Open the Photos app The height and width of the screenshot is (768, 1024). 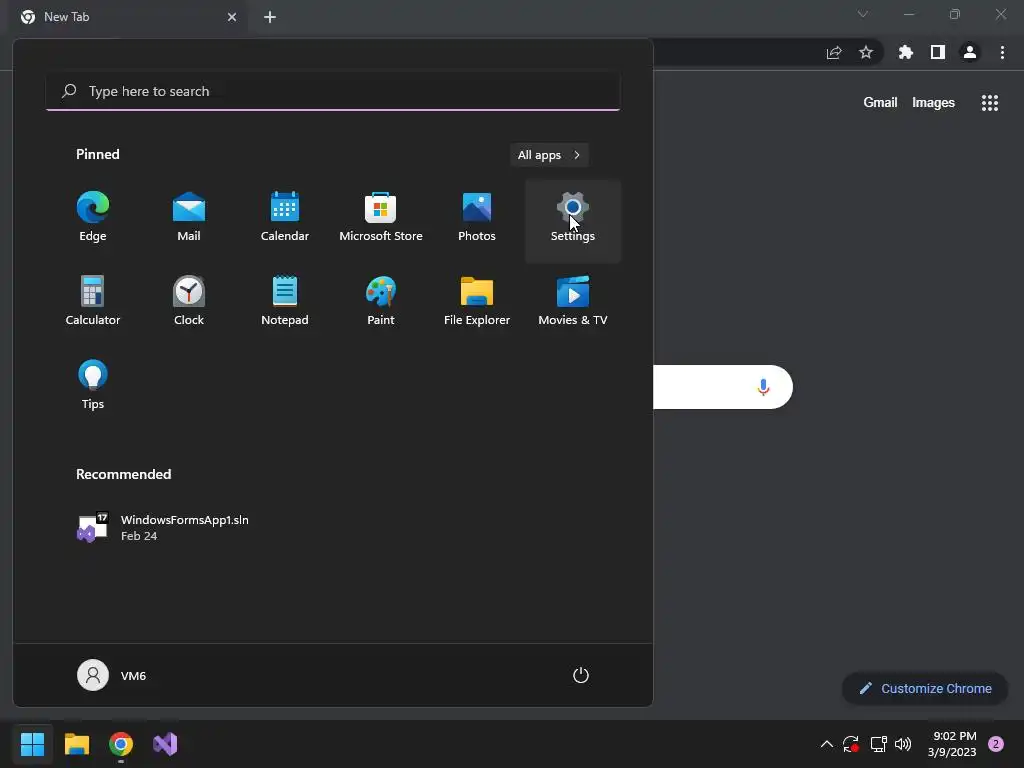tap(477, 217)
